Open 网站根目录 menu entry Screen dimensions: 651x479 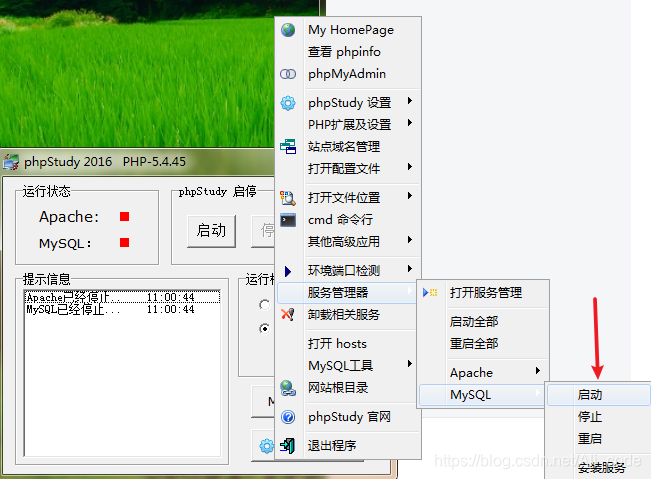coord(348,388)
